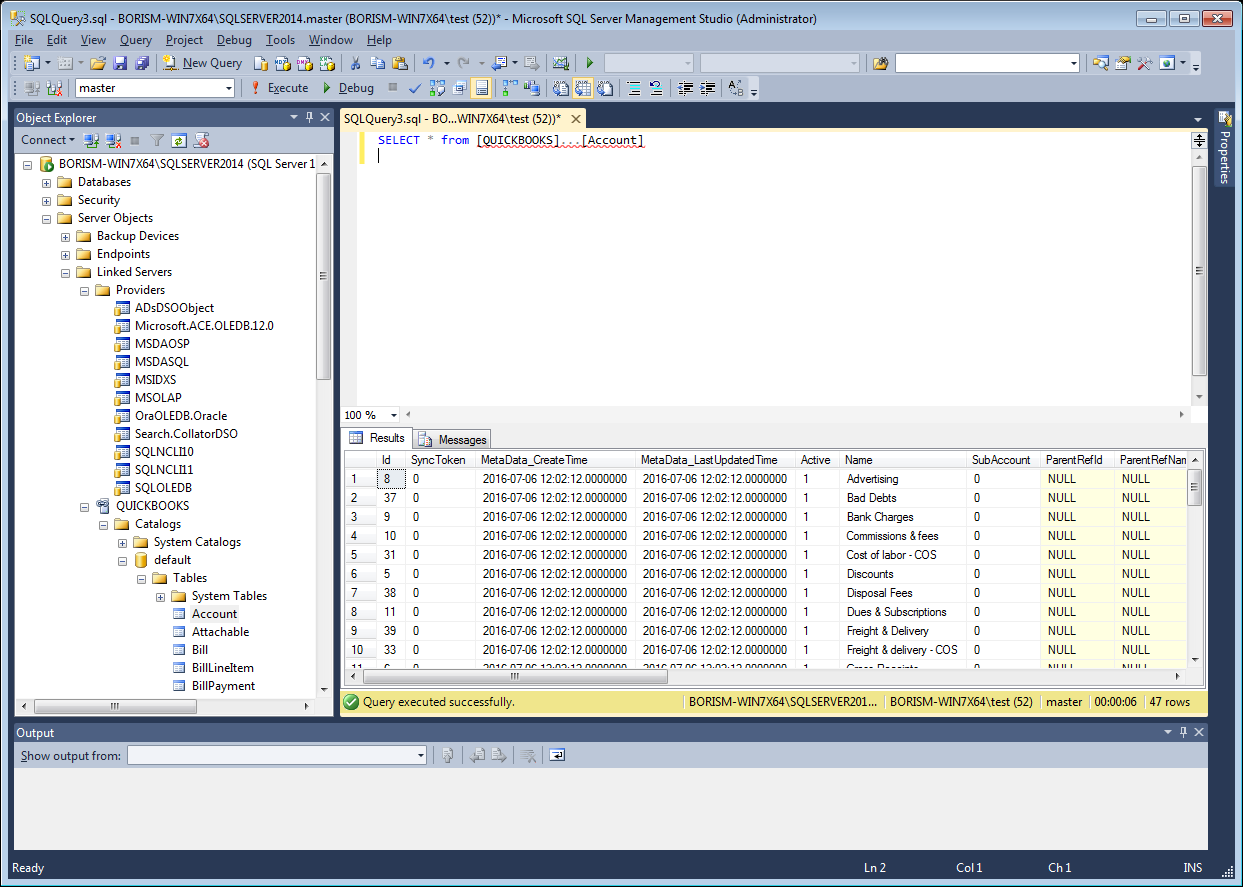Image resolution: width=1243 pixels, height=887 pixels.
Task: Click the Comment out selected lines icon
Action: click(633, 88)
